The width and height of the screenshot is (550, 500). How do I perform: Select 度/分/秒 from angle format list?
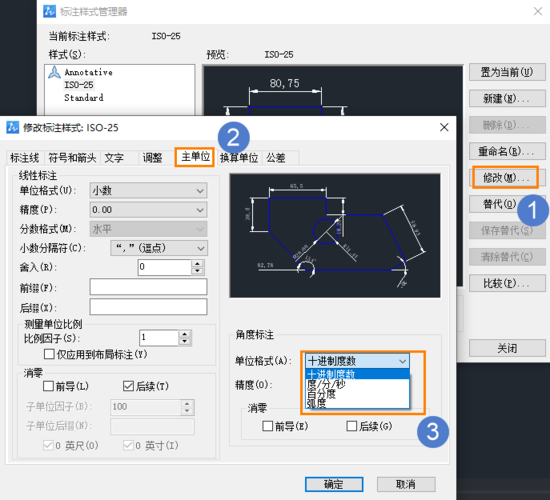[357, 384]
